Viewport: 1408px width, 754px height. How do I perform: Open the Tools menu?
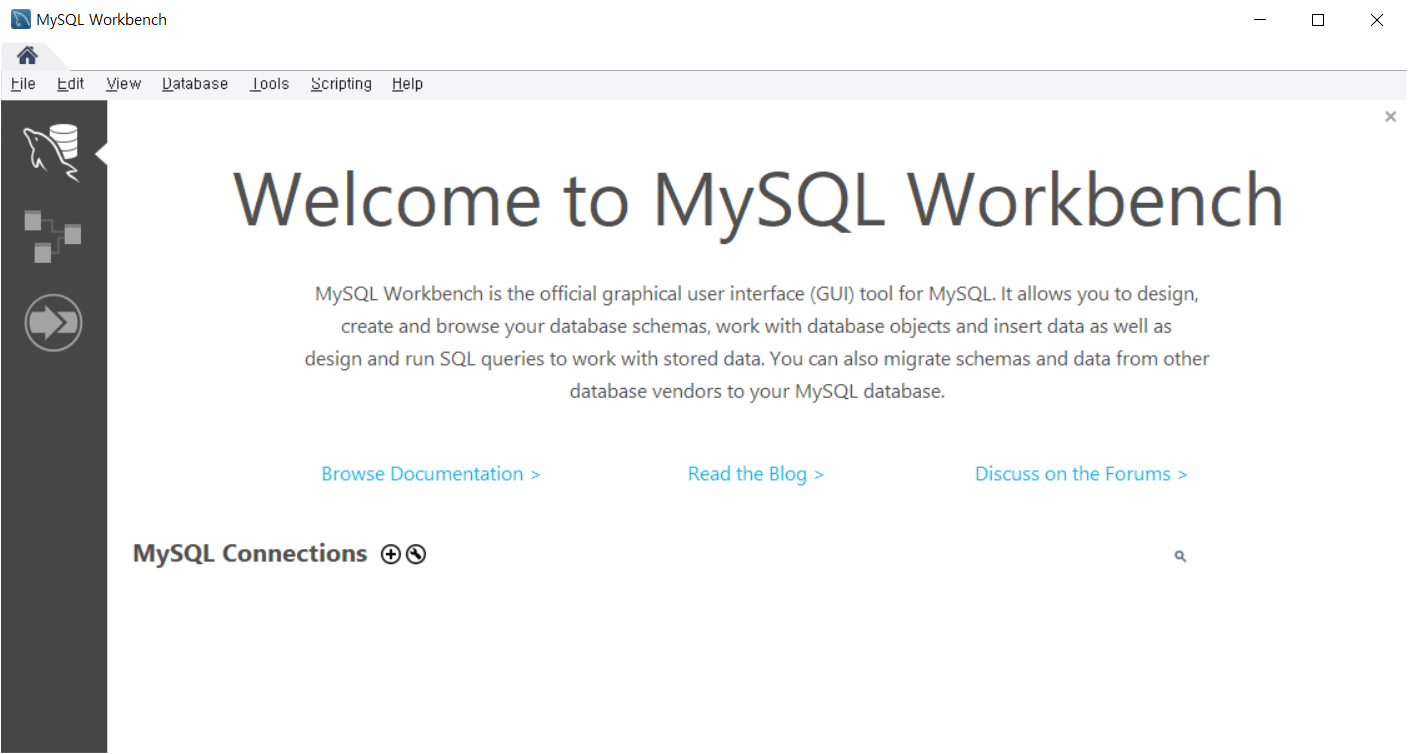coord(270,84)
